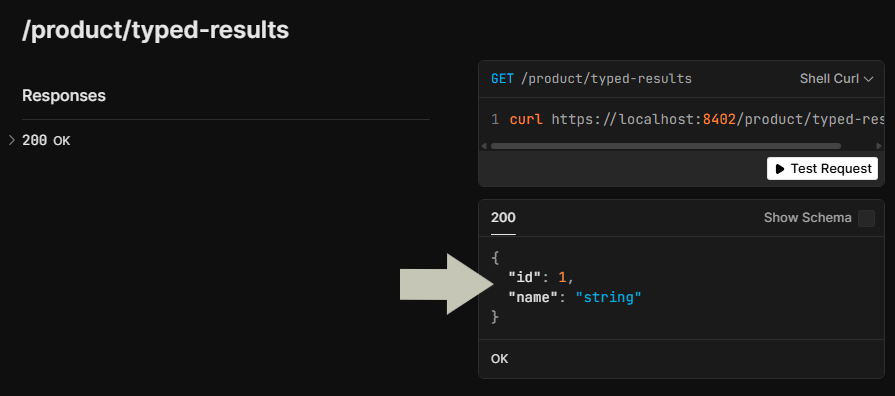This screenshot has width=895, height=396.
Task: Open the Shell Curl language dropdown
Action: pos(836,79)
